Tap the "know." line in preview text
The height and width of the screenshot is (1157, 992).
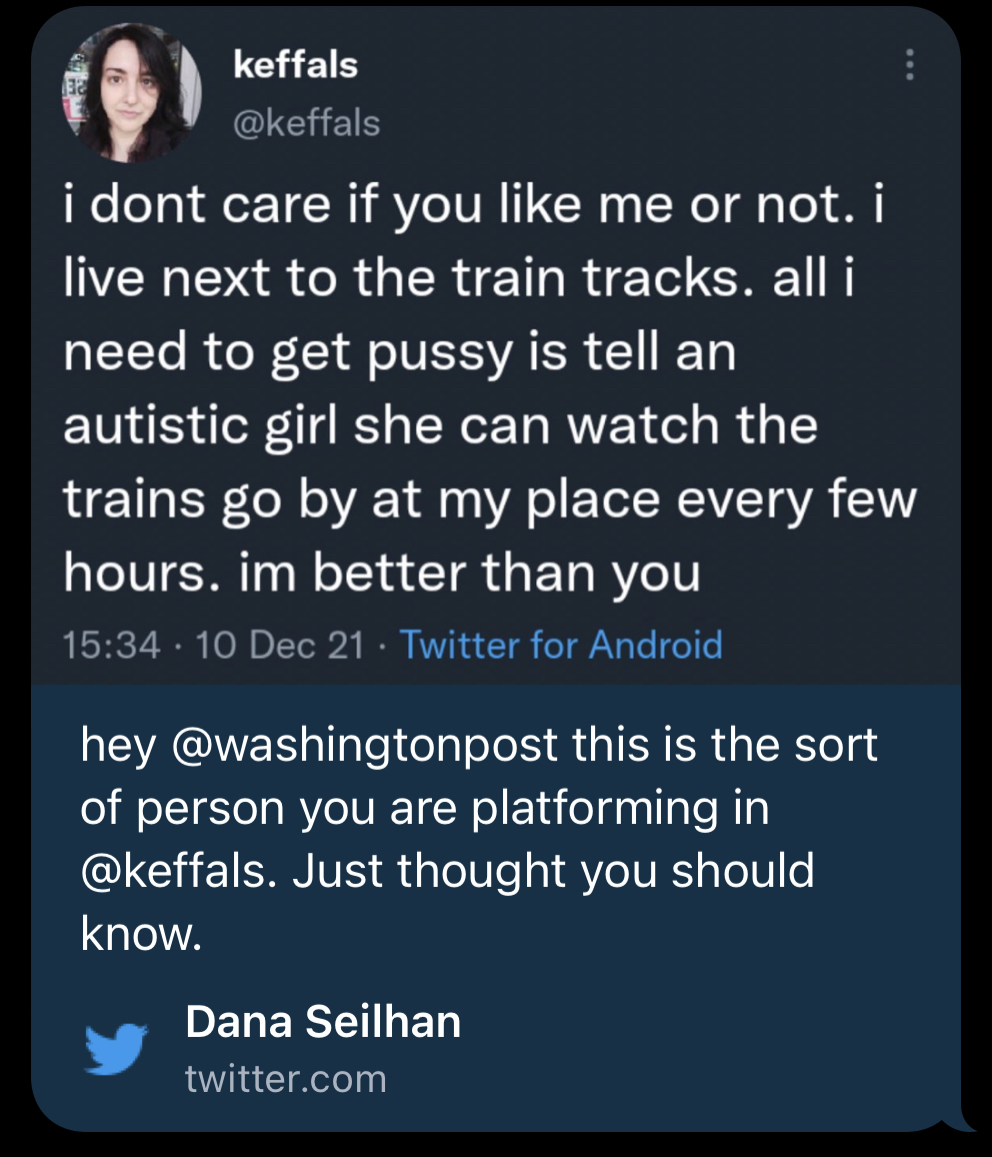pos(141,934)
